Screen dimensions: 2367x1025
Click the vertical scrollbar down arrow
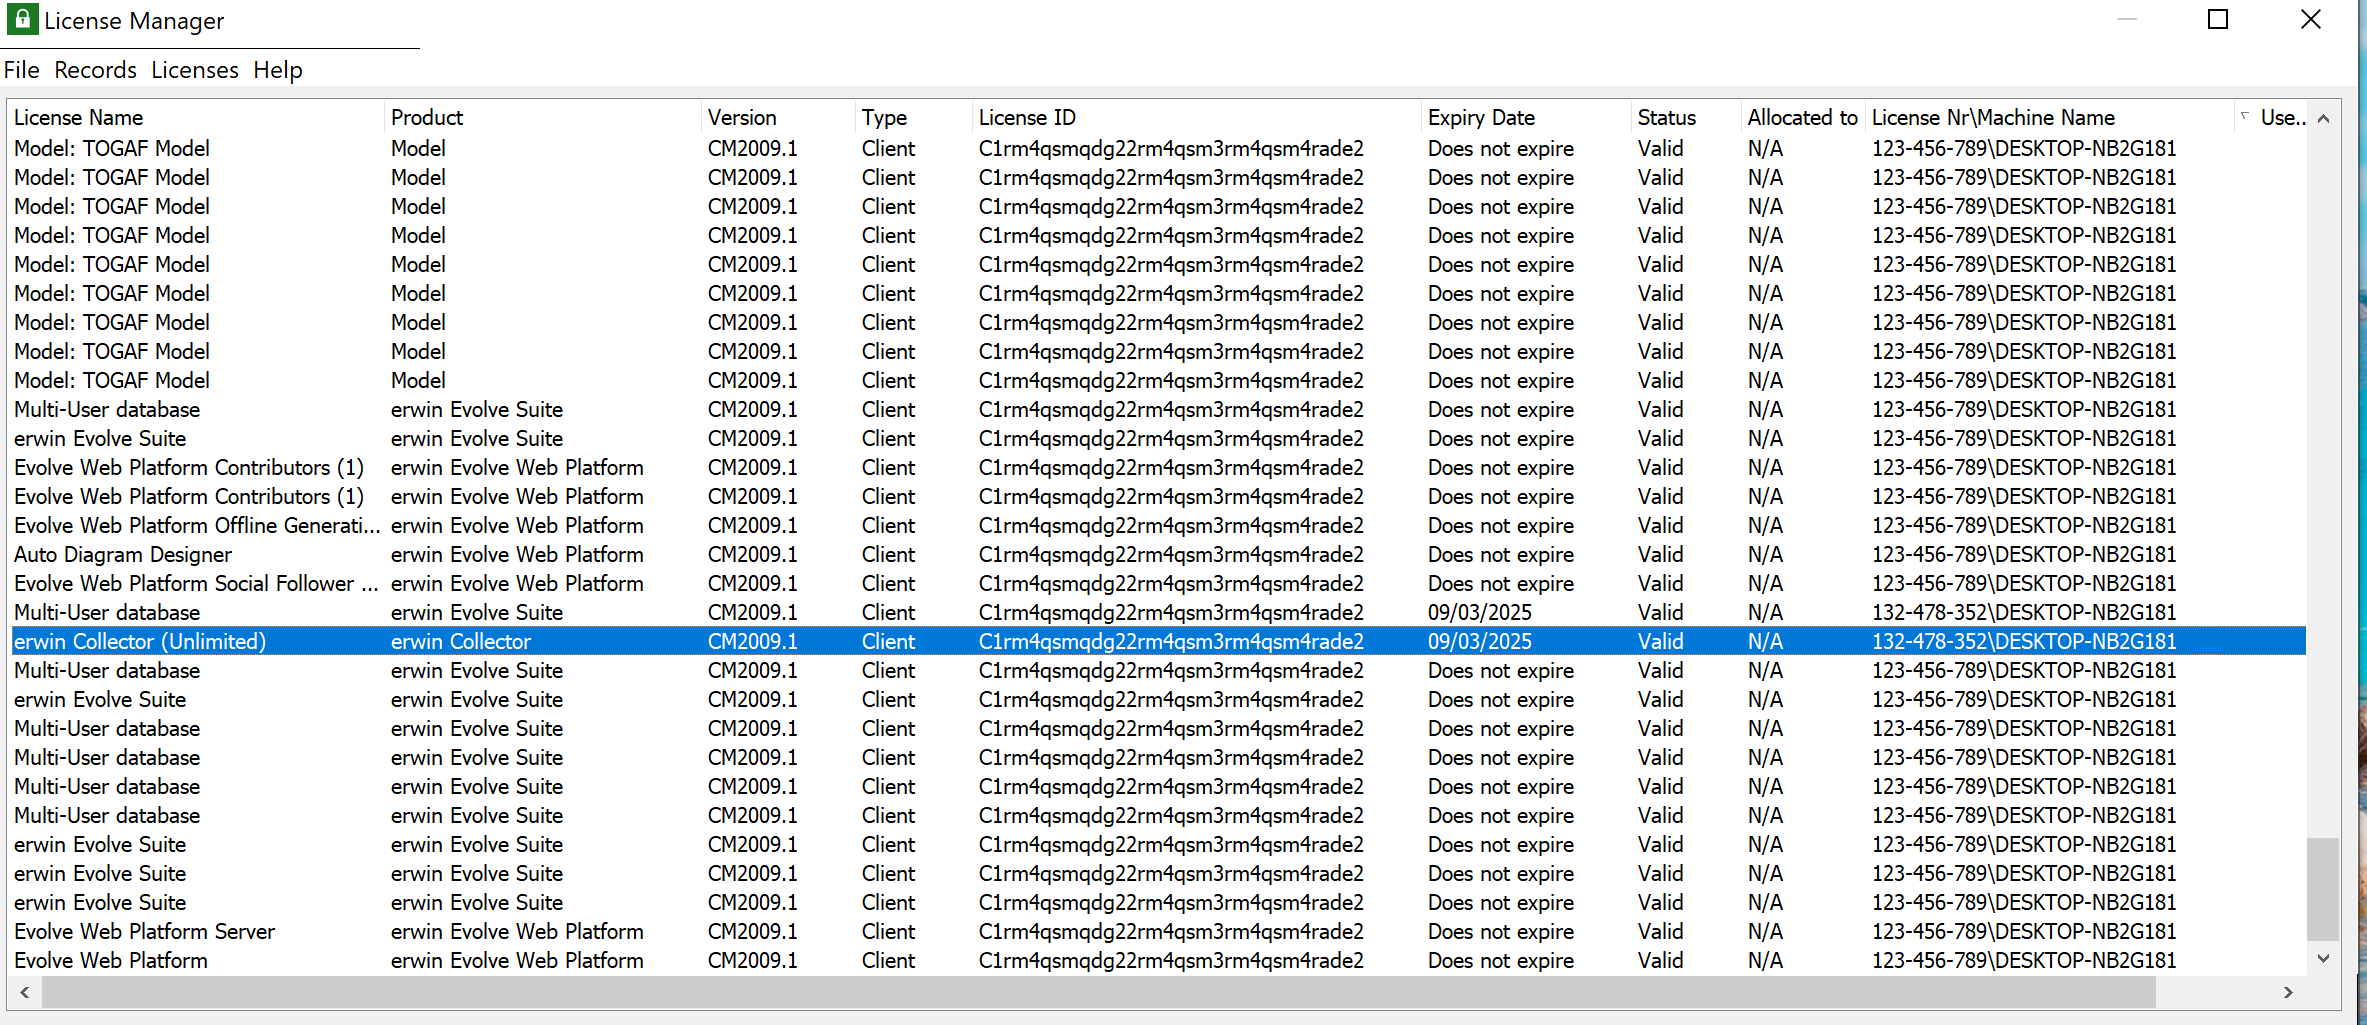click(2323, 958)
